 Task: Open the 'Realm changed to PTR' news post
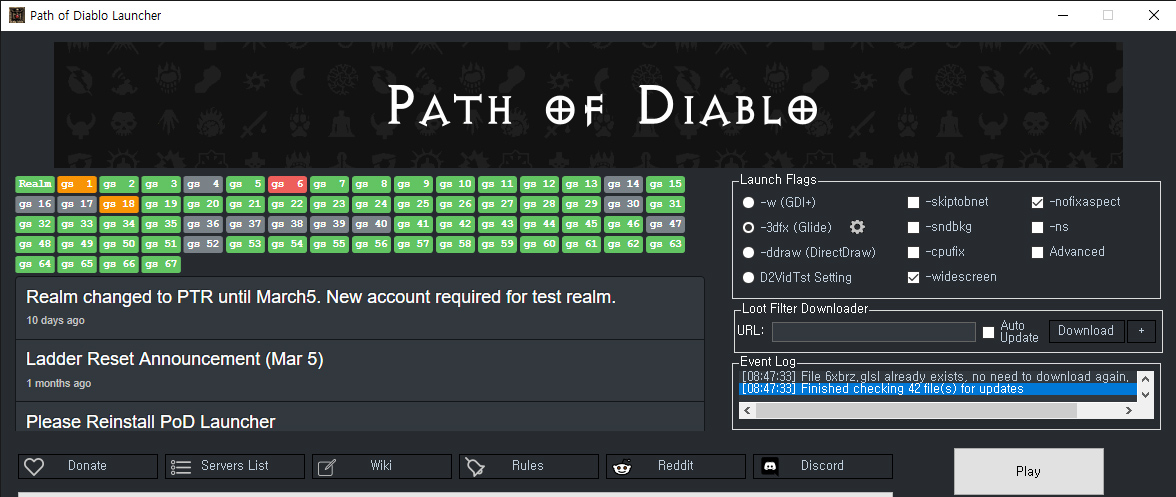pyautogui.click(x=360, y=308)
